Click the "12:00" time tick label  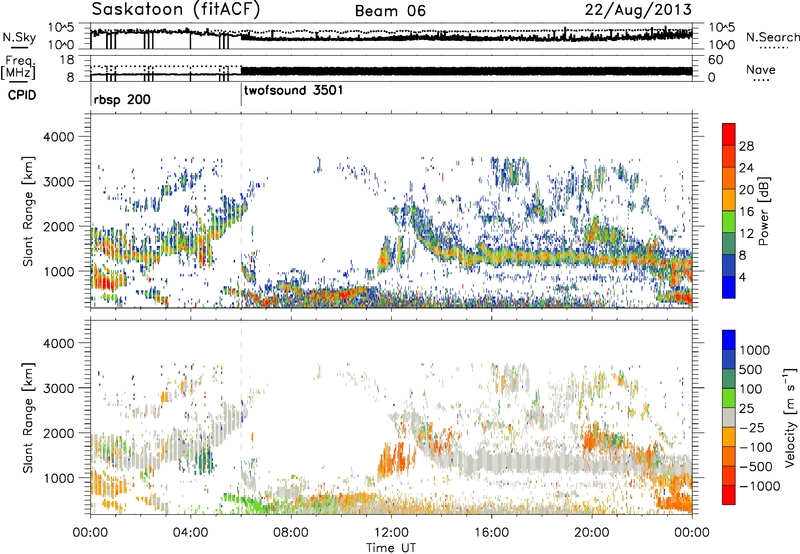click(391, 533)
